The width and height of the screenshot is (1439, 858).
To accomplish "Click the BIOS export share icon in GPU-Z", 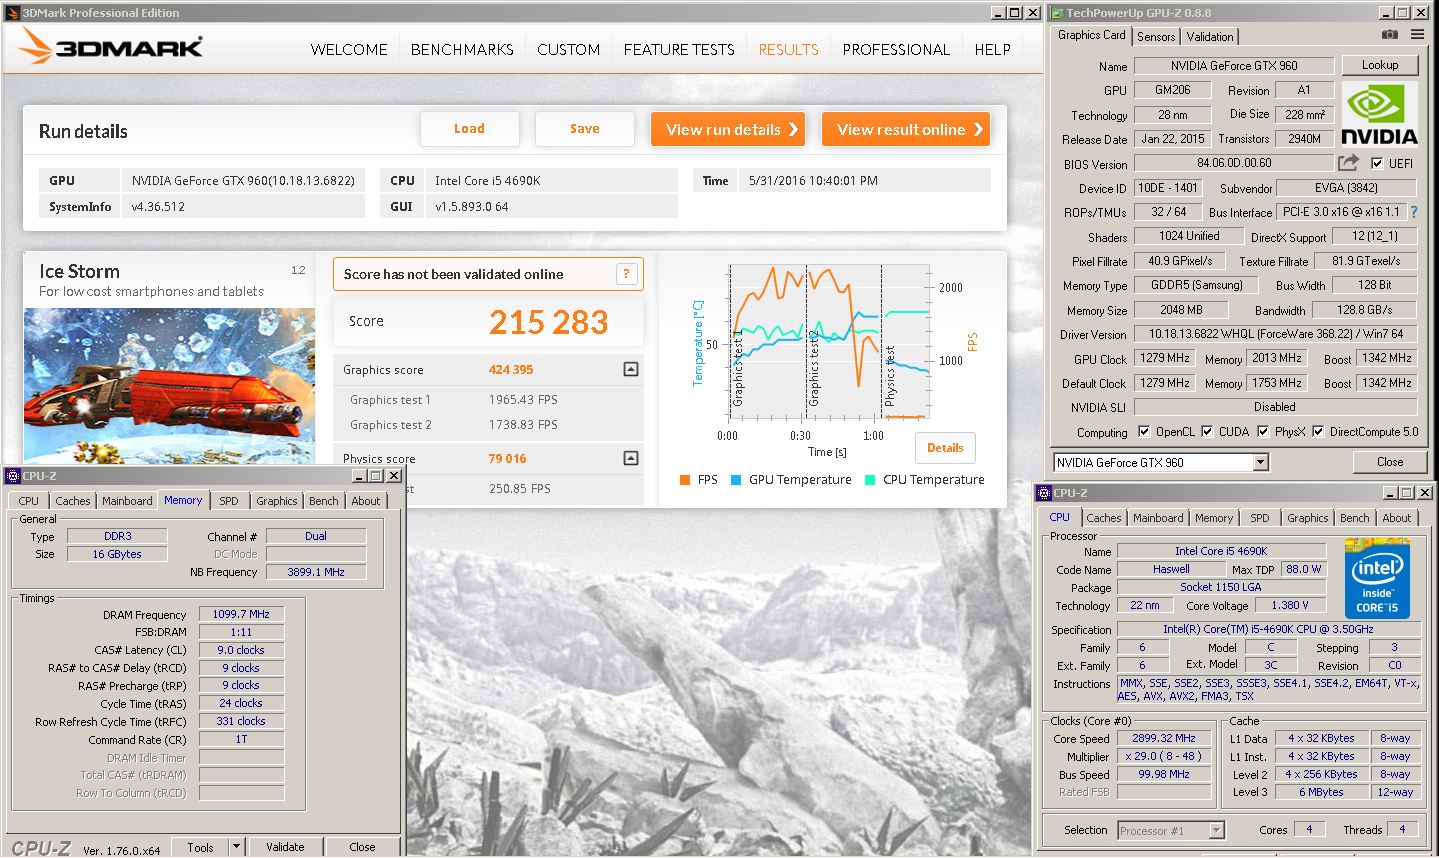I will (x=1348, y=162).
